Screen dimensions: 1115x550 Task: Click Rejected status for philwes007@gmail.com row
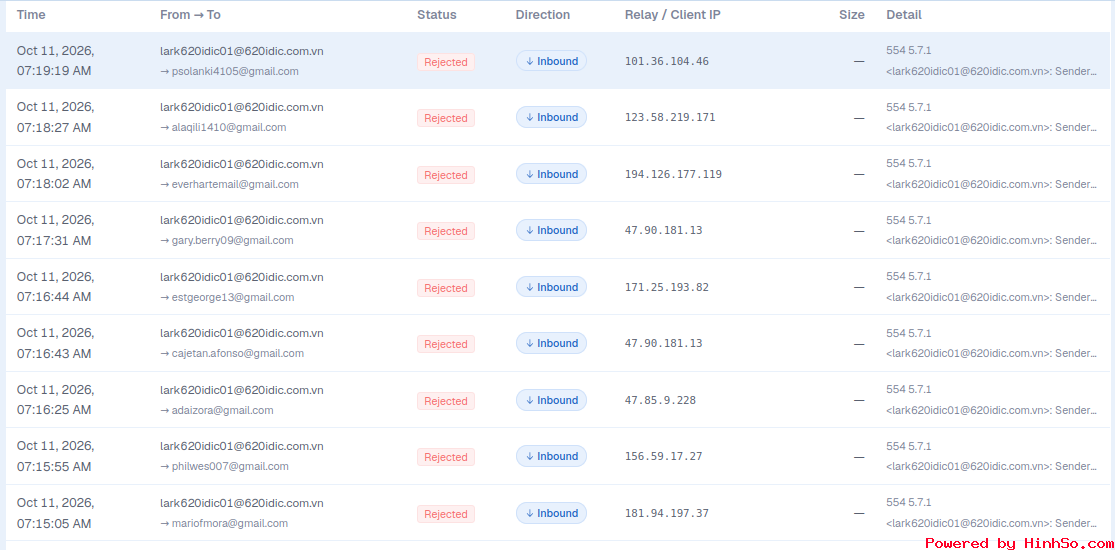click(x=446, y=458)
